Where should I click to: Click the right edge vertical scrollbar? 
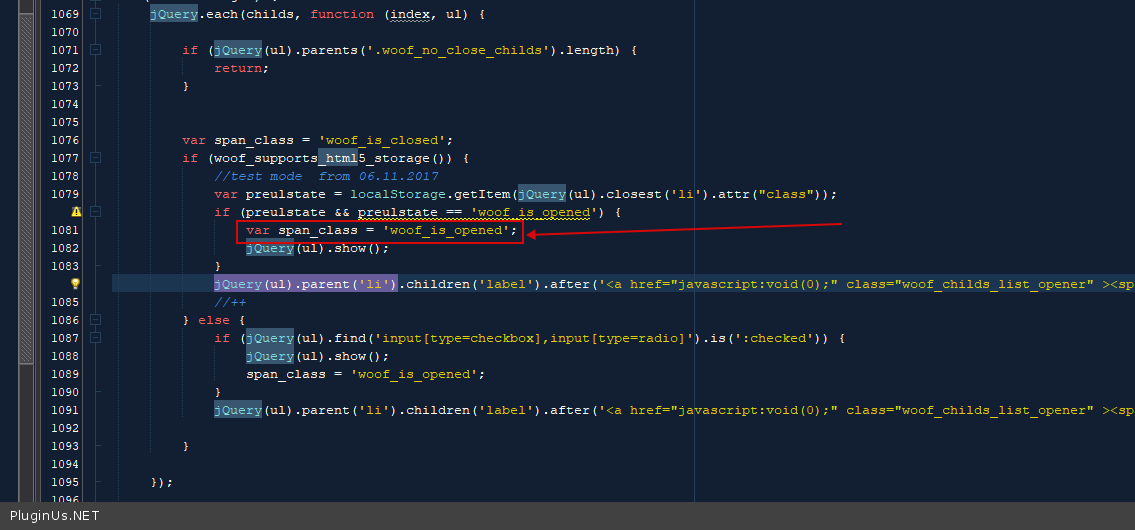1129,250
